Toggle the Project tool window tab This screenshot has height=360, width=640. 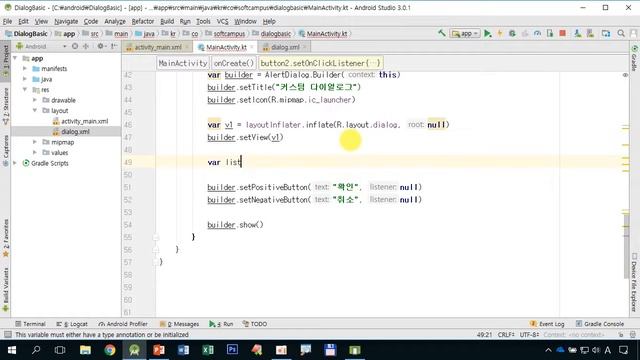[x=6, y=61]
